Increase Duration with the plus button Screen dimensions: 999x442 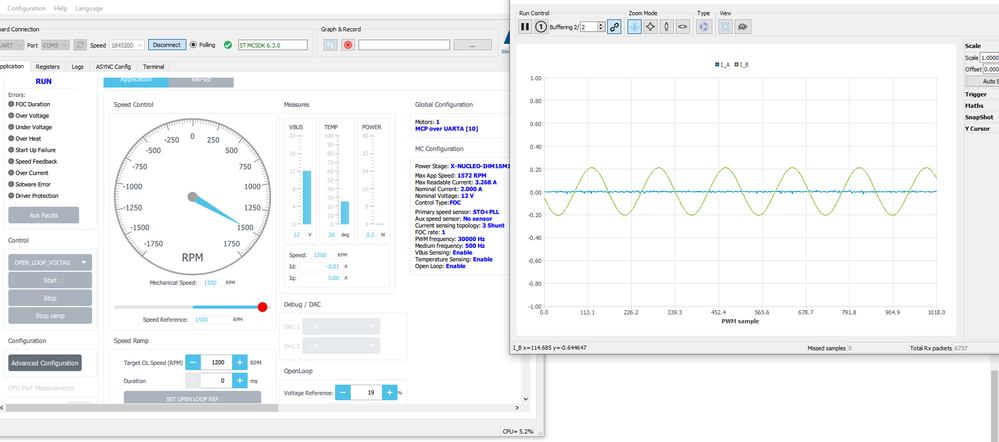point(240,381)
